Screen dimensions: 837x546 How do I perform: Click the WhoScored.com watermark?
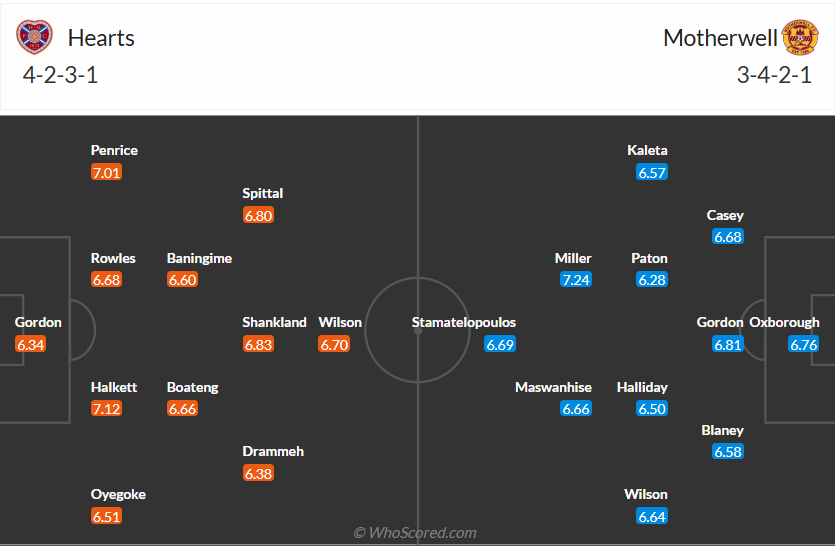click(x=415, y=533)
